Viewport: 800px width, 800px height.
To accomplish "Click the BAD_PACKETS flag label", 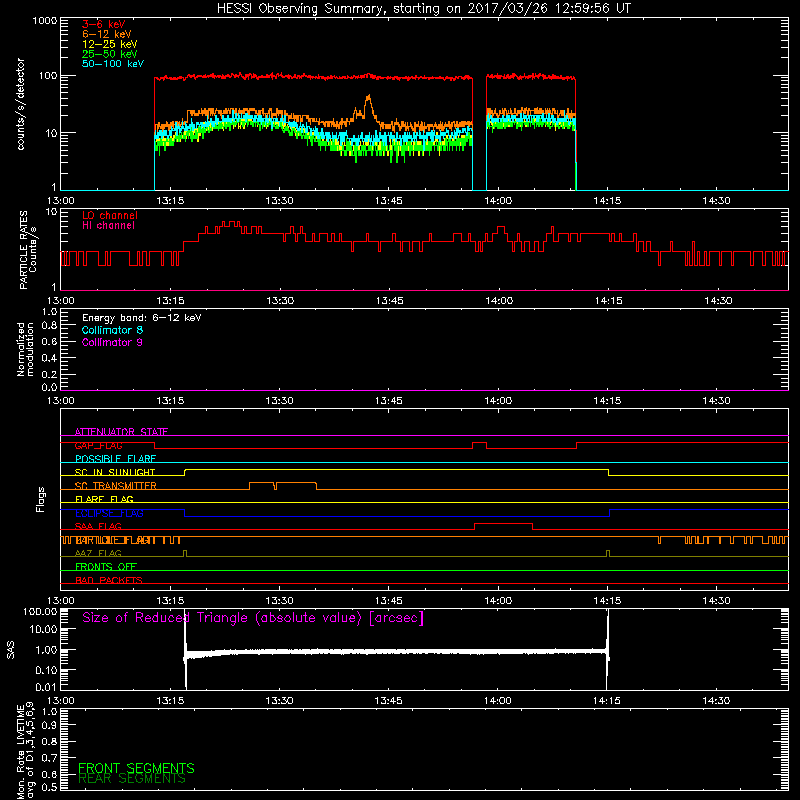I will pyautogui.click(x=109, y=581).
